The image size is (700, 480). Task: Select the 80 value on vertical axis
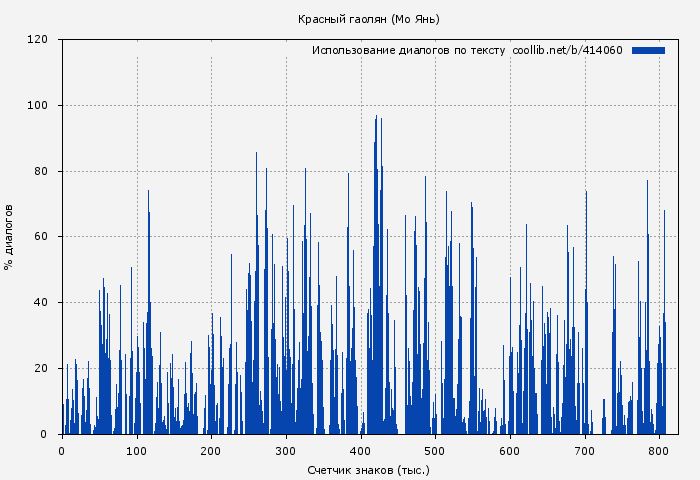41,172
